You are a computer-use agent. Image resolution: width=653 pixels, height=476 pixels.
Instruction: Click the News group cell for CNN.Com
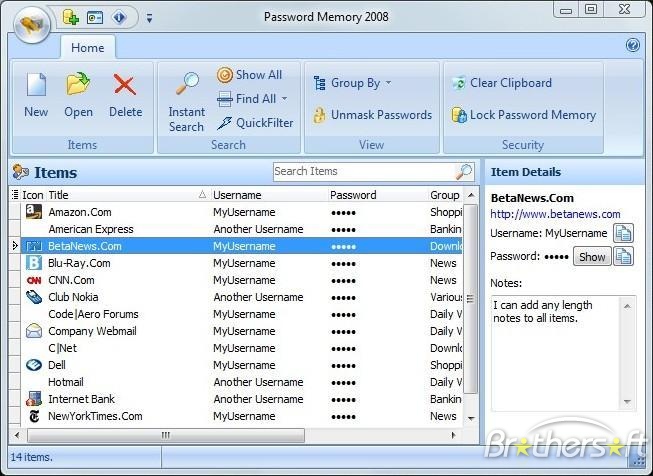(x=443, y=280)
